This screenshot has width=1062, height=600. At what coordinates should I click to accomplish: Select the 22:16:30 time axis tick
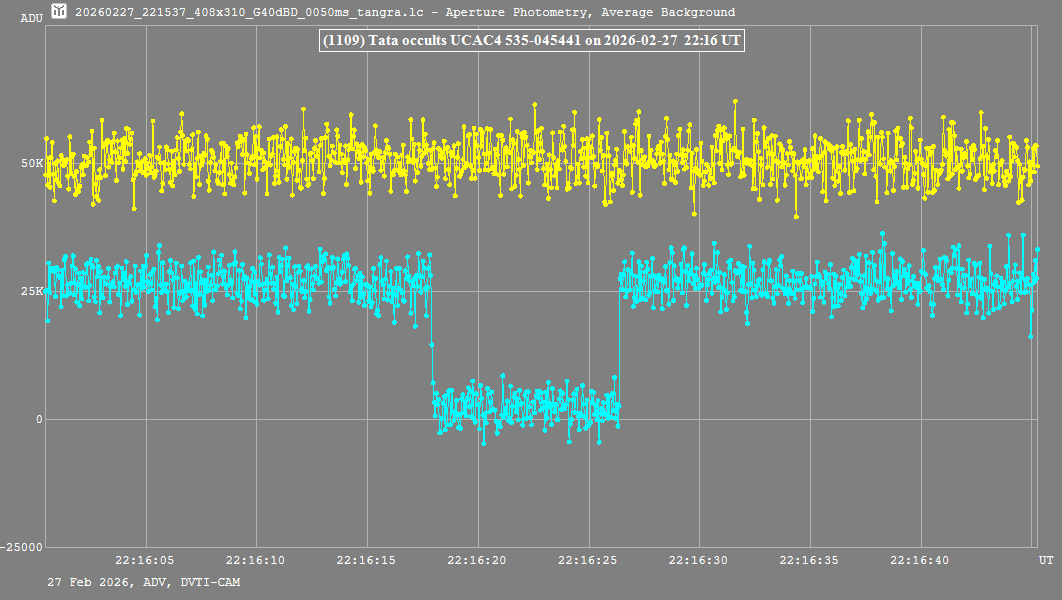click(698, 561)
